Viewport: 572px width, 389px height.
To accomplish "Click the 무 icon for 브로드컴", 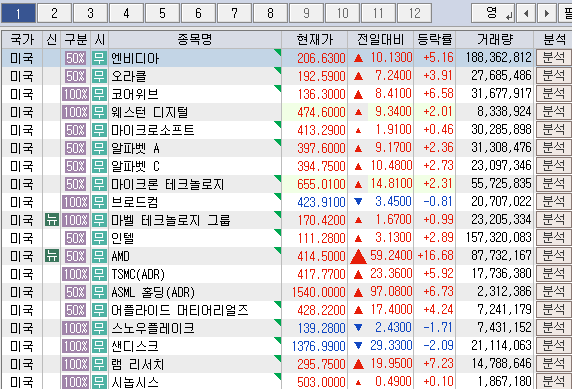I will 99,202.
